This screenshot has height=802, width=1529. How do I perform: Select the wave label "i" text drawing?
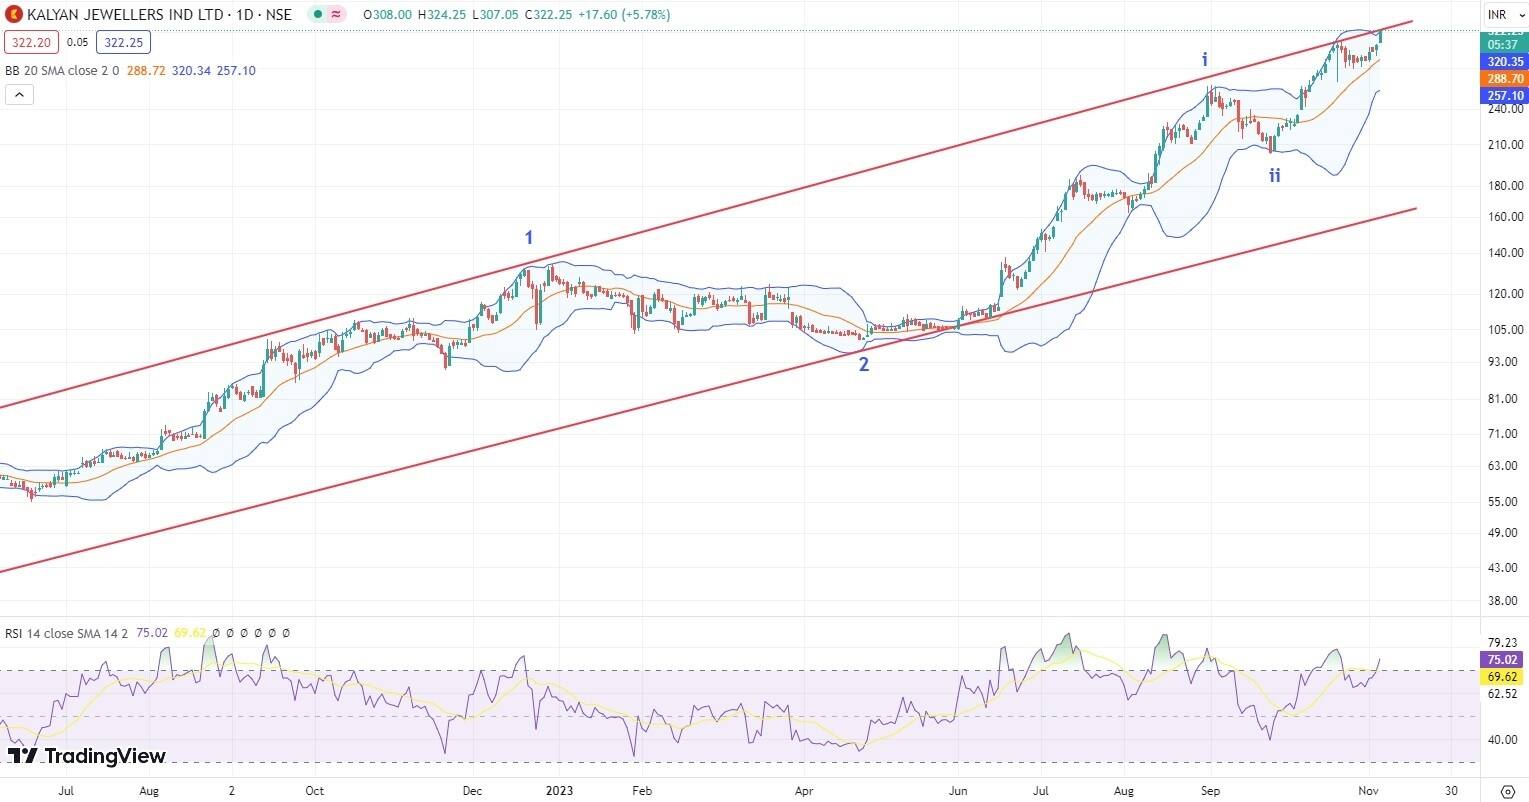[x=1205, y=60]
